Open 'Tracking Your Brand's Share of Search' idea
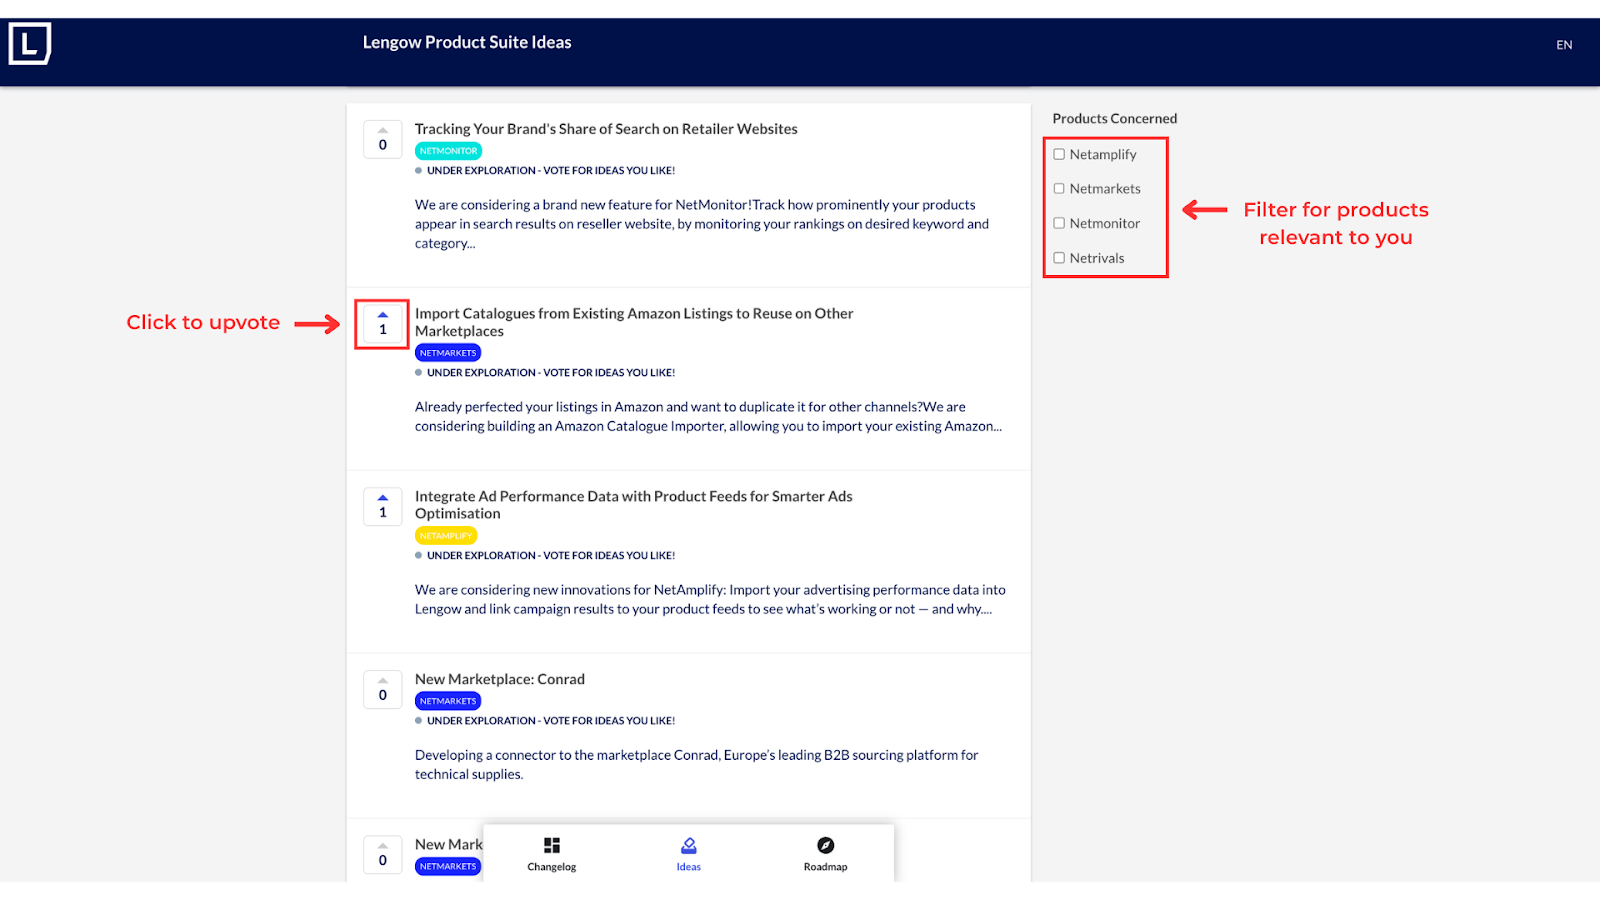The image size is (1600, 900). click(x=606, y=129)
